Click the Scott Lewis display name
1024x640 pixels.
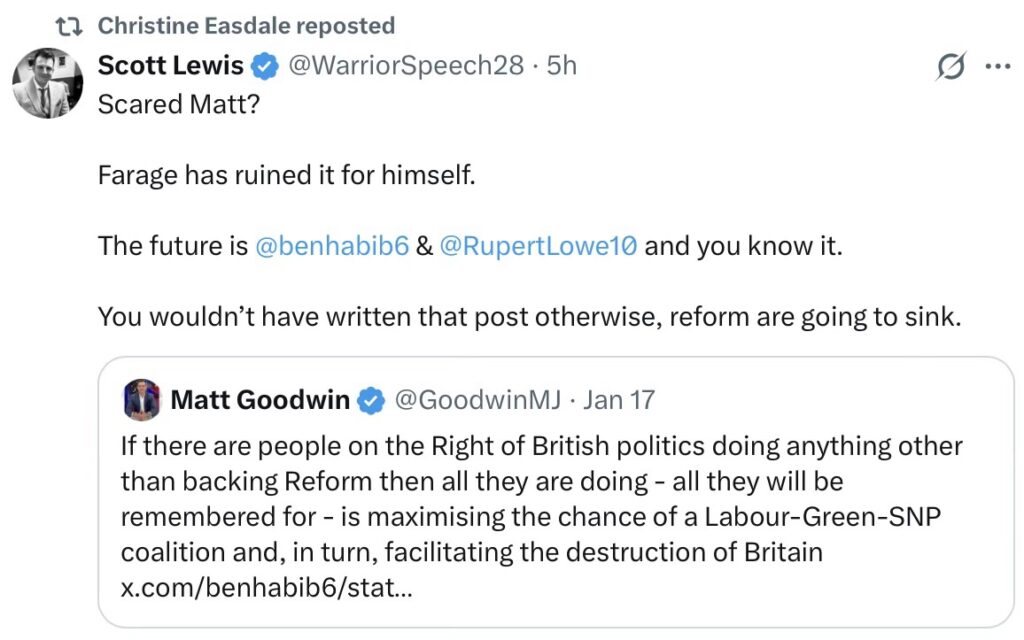pos(170,66)
